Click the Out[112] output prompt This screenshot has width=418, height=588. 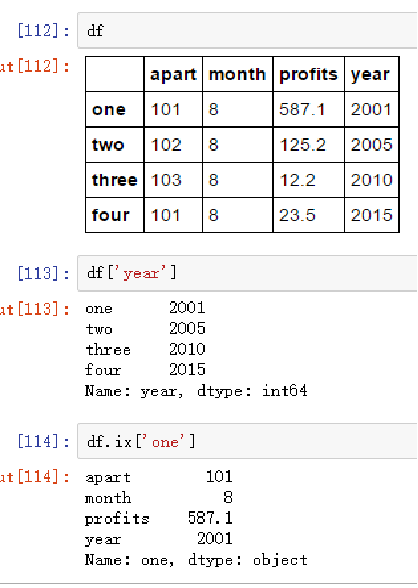(35, 66)
